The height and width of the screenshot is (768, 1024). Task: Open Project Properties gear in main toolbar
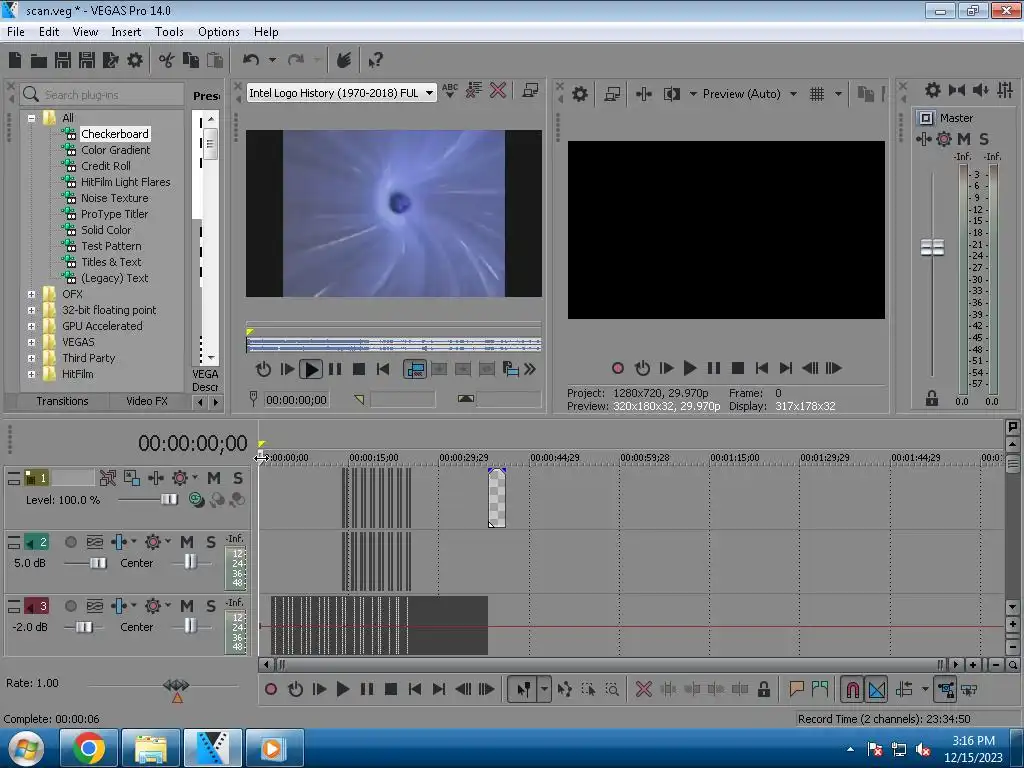pos(135,61)
